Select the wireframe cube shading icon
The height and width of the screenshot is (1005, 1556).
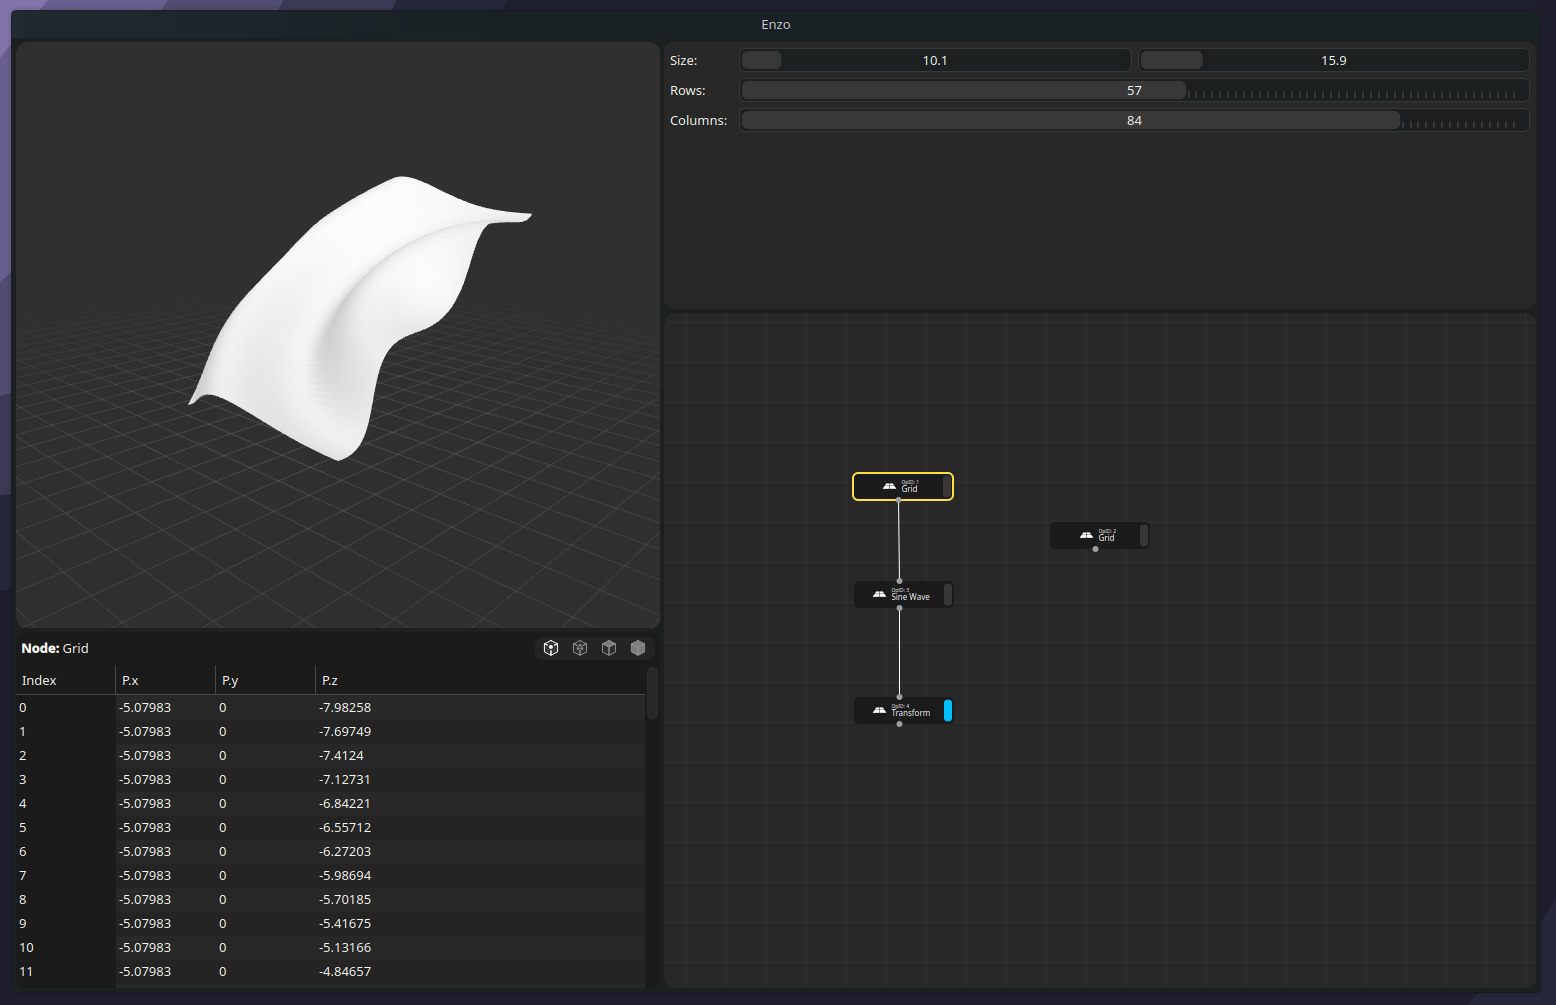tap(580, 647)
